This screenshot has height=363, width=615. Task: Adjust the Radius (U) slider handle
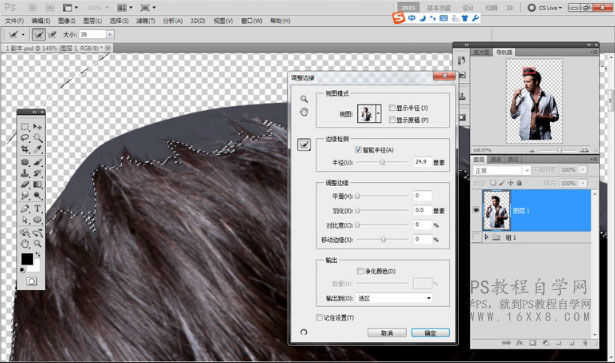(x=382, y=162)
